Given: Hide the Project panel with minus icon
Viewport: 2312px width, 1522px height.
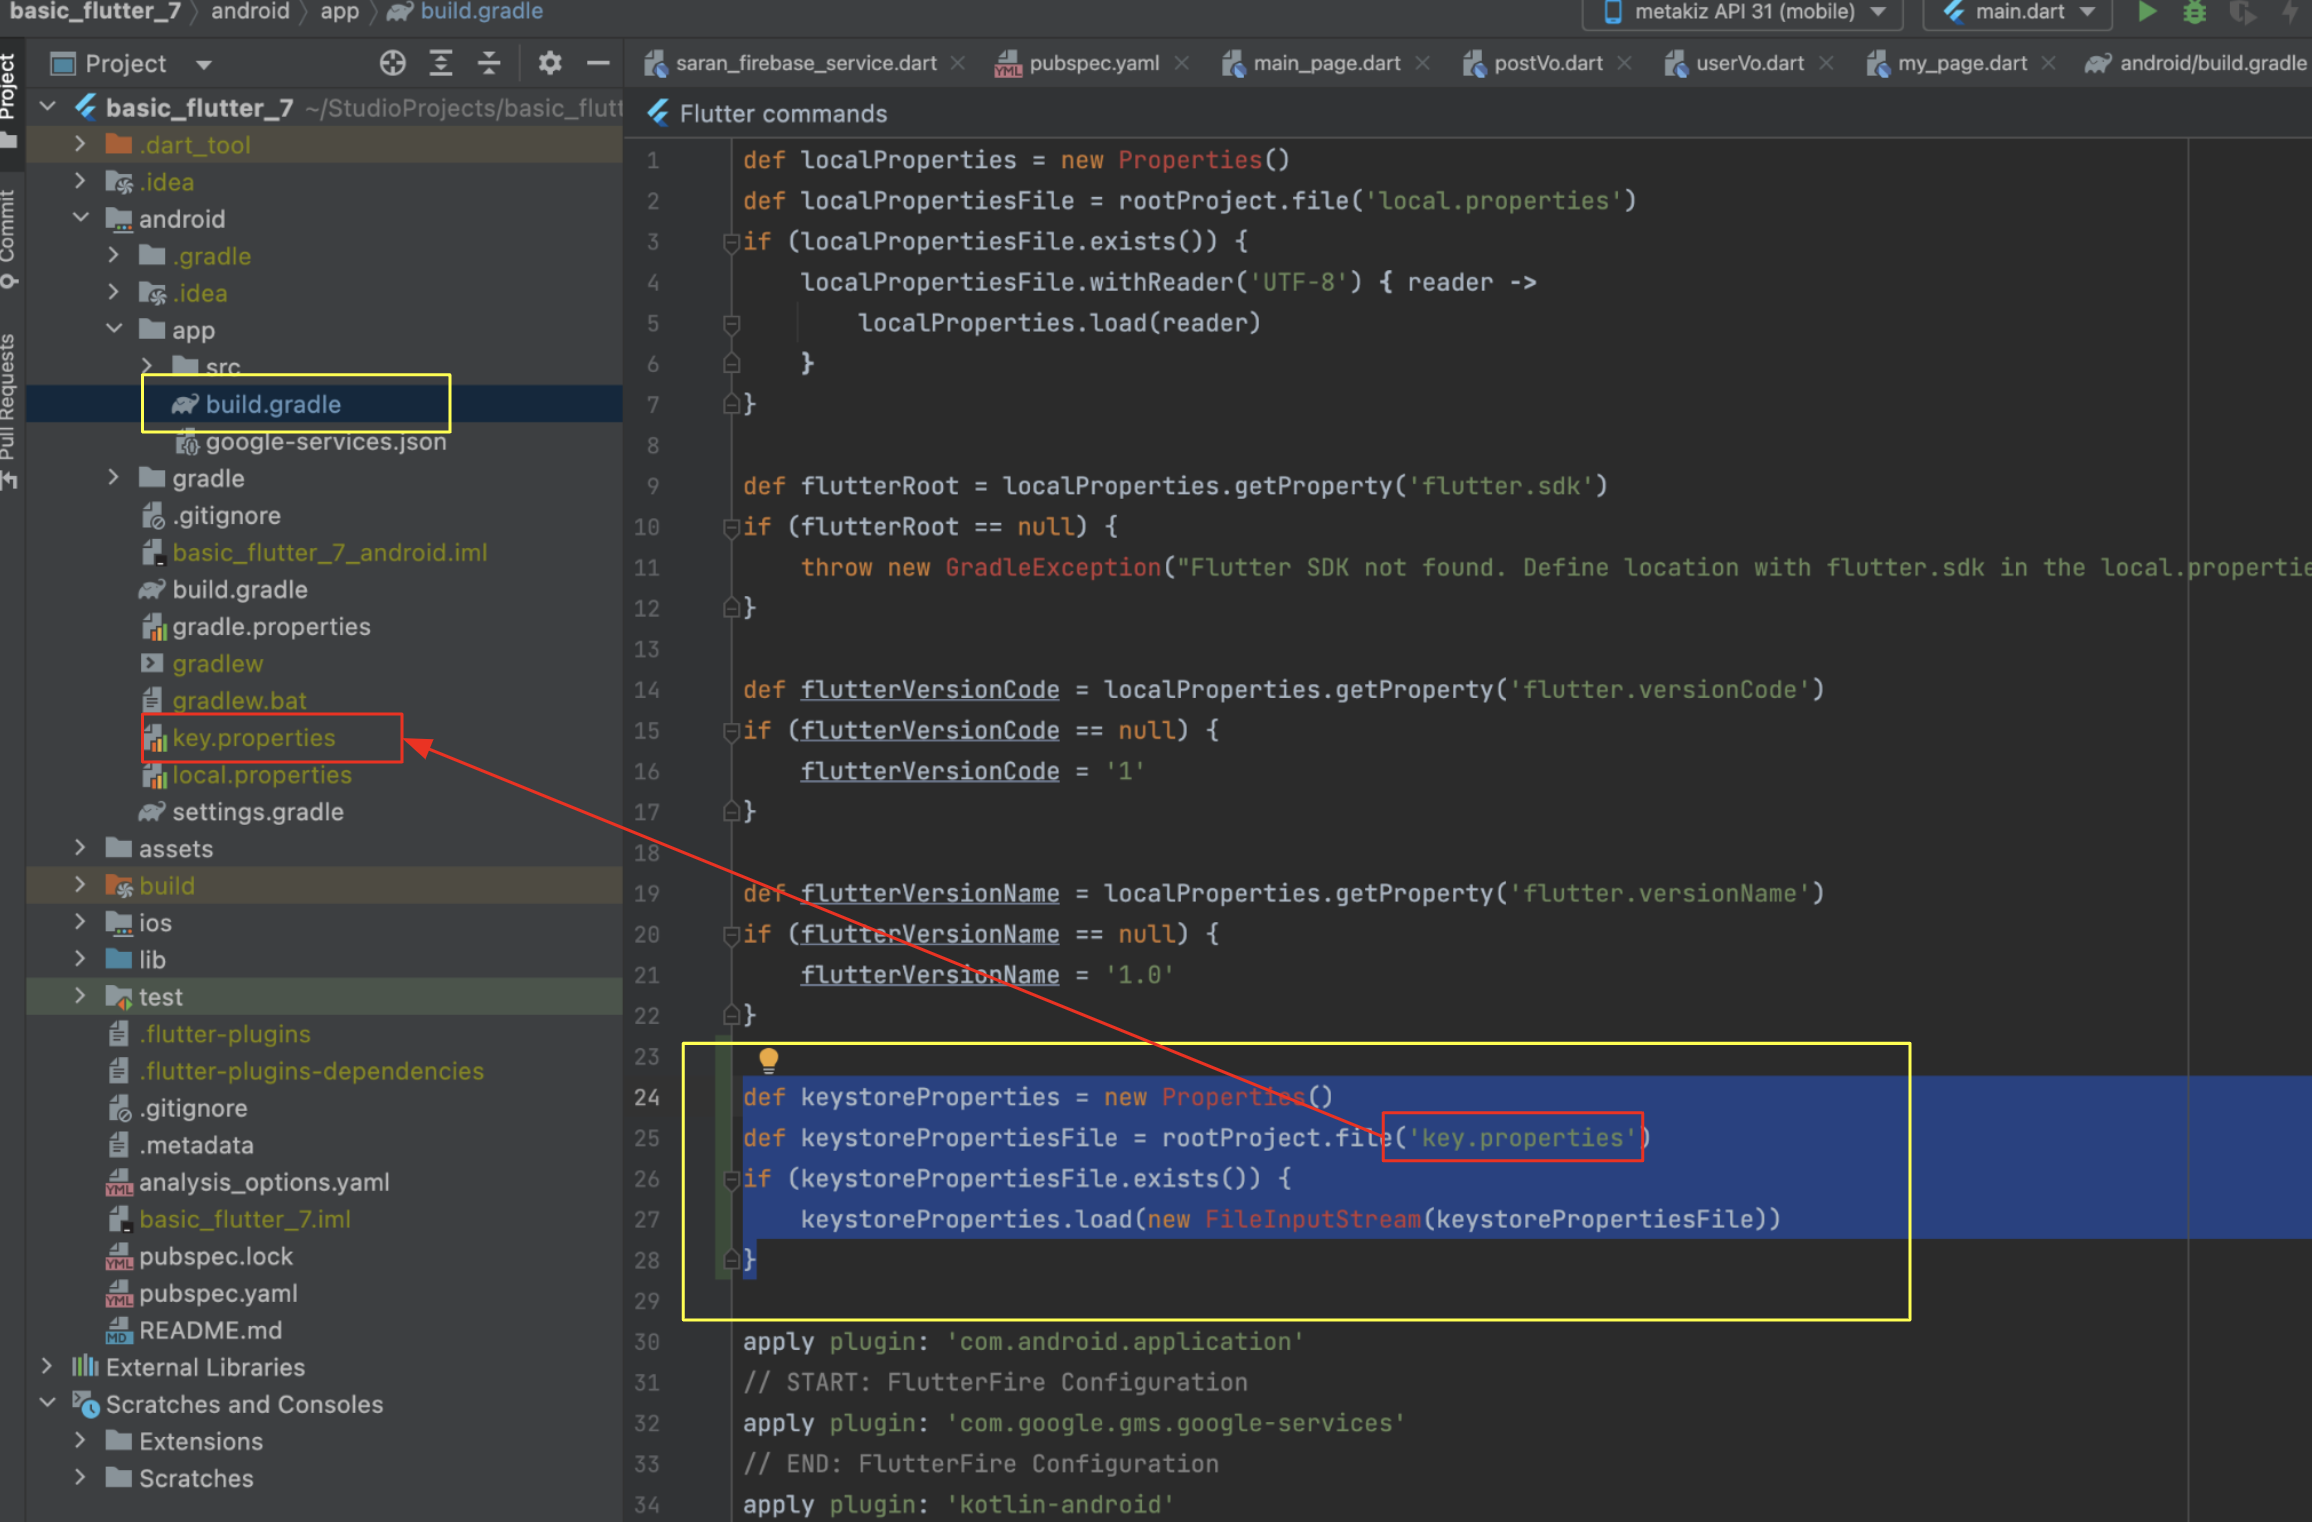Looking at the screenshot, I should (598, 63).
